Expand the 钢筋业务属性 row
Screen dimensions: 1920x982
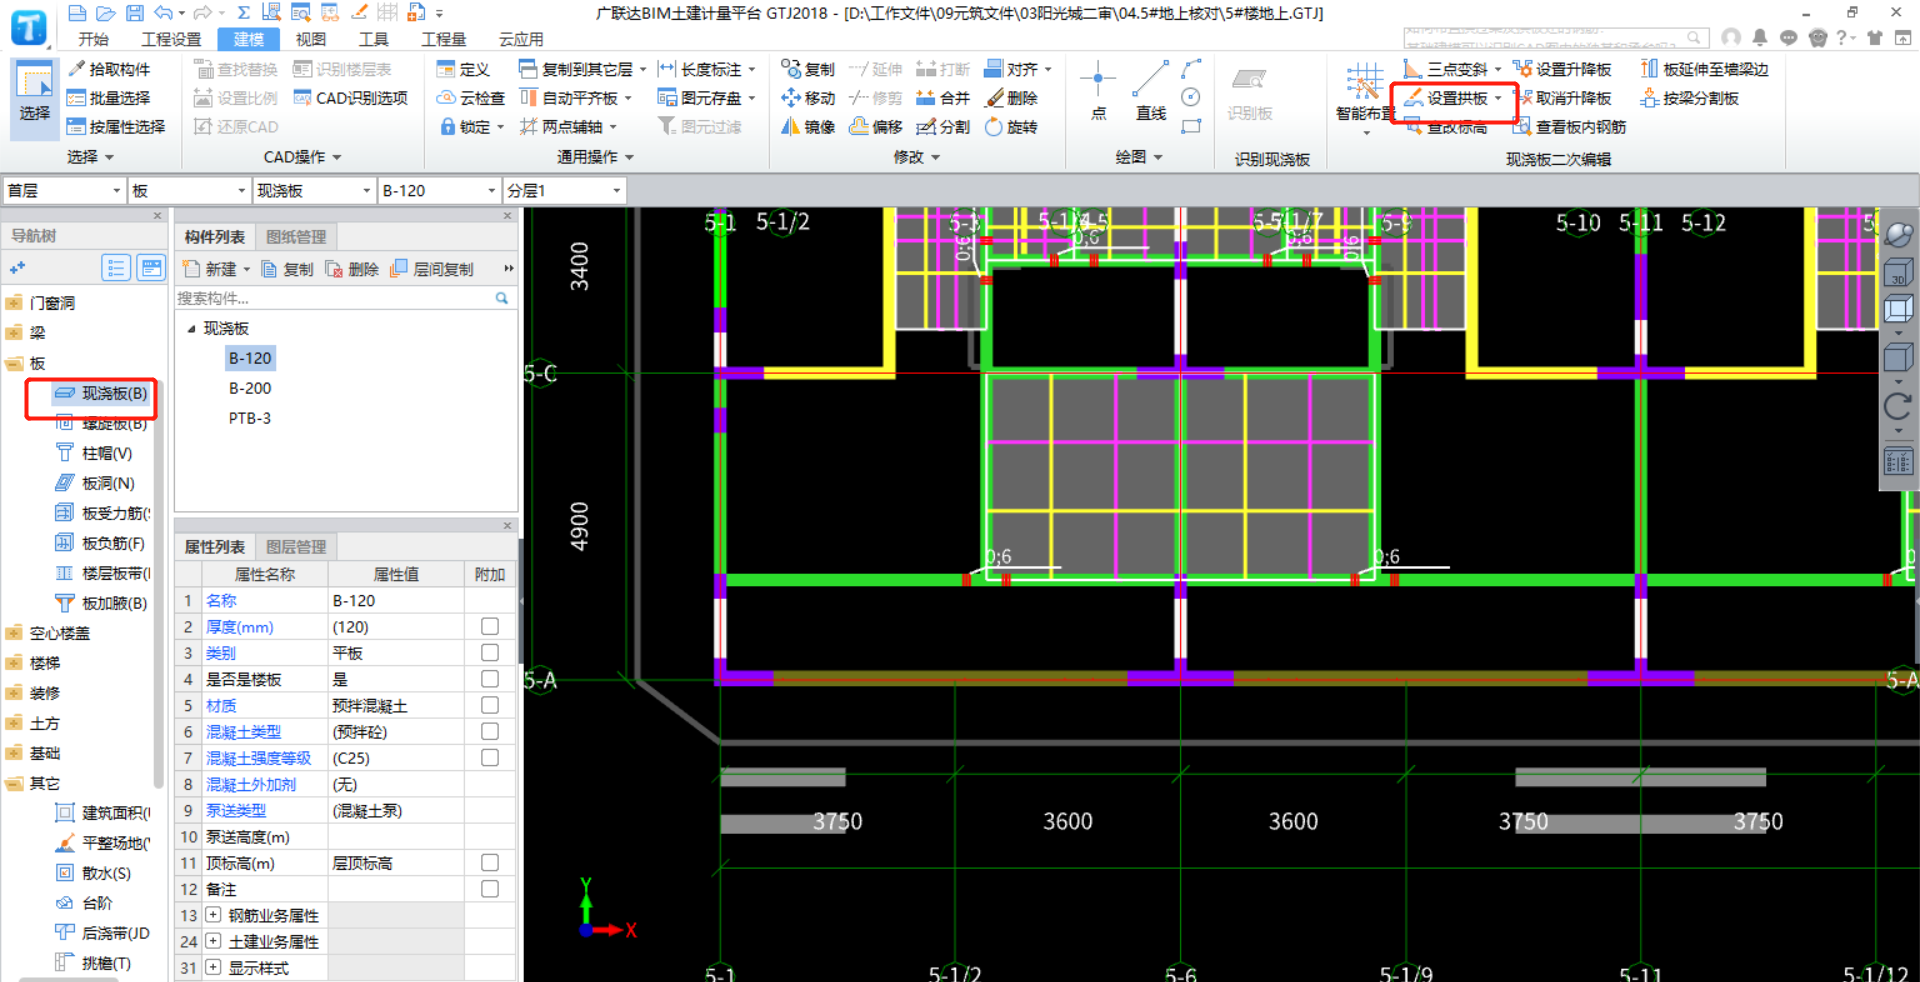click(213, 915)
